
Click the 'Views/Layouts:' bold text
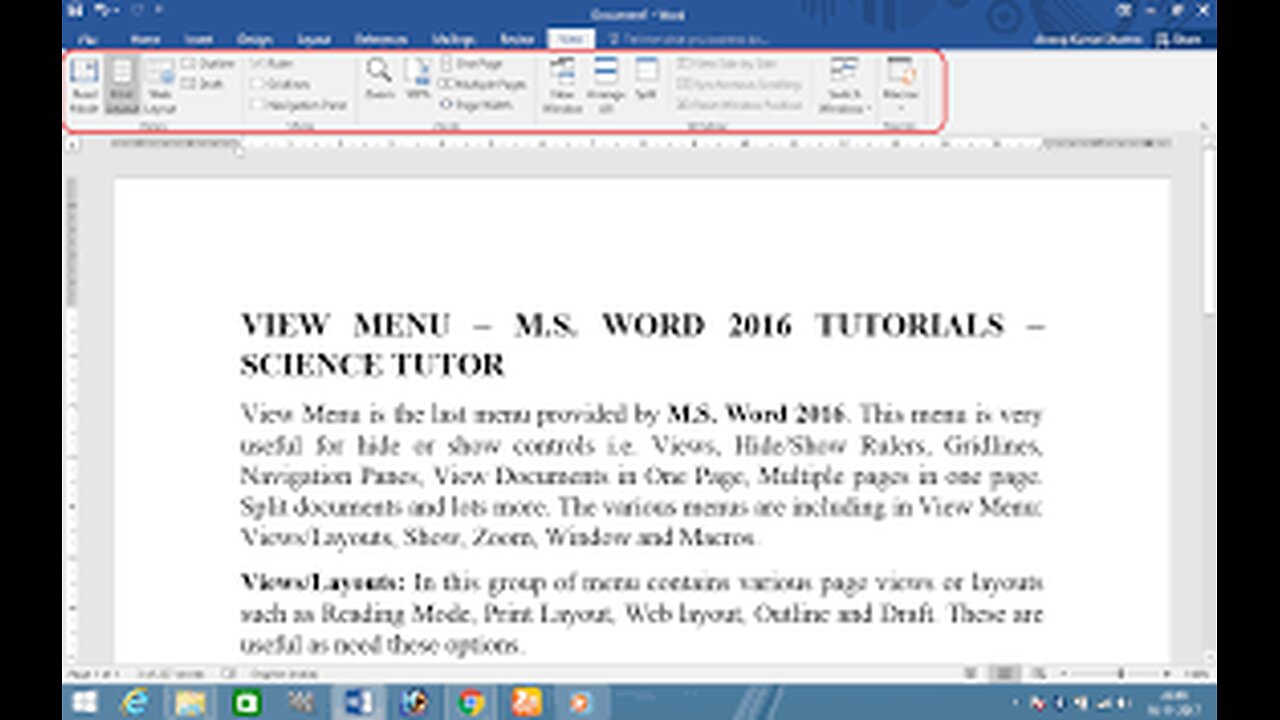tap(323, 582)
